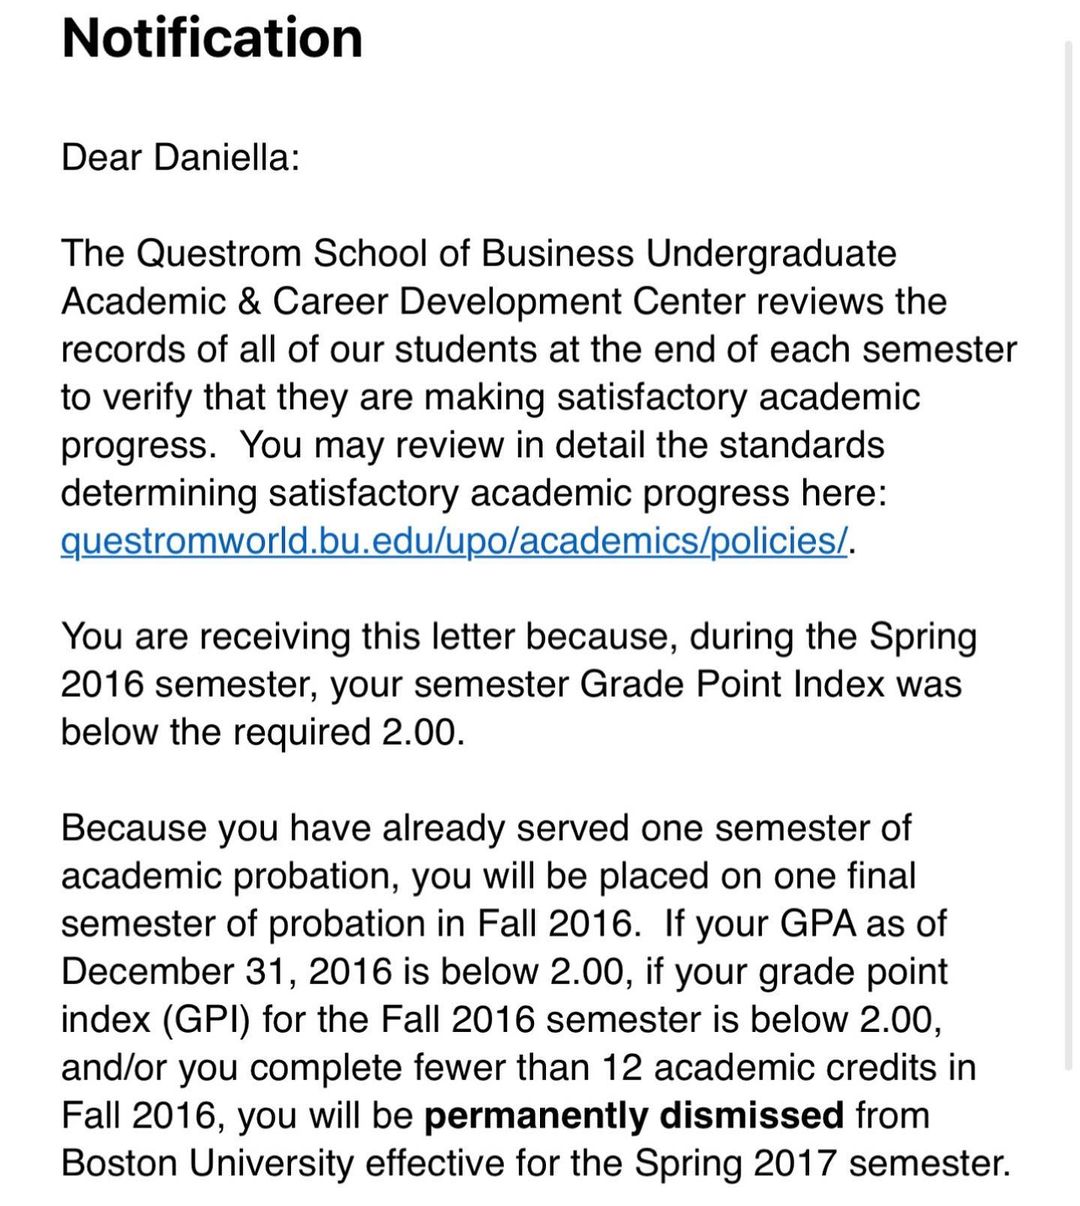The image size is (1080, 1206).
Task: Click "below the required 2.00." text
Action: coord(263,733)
